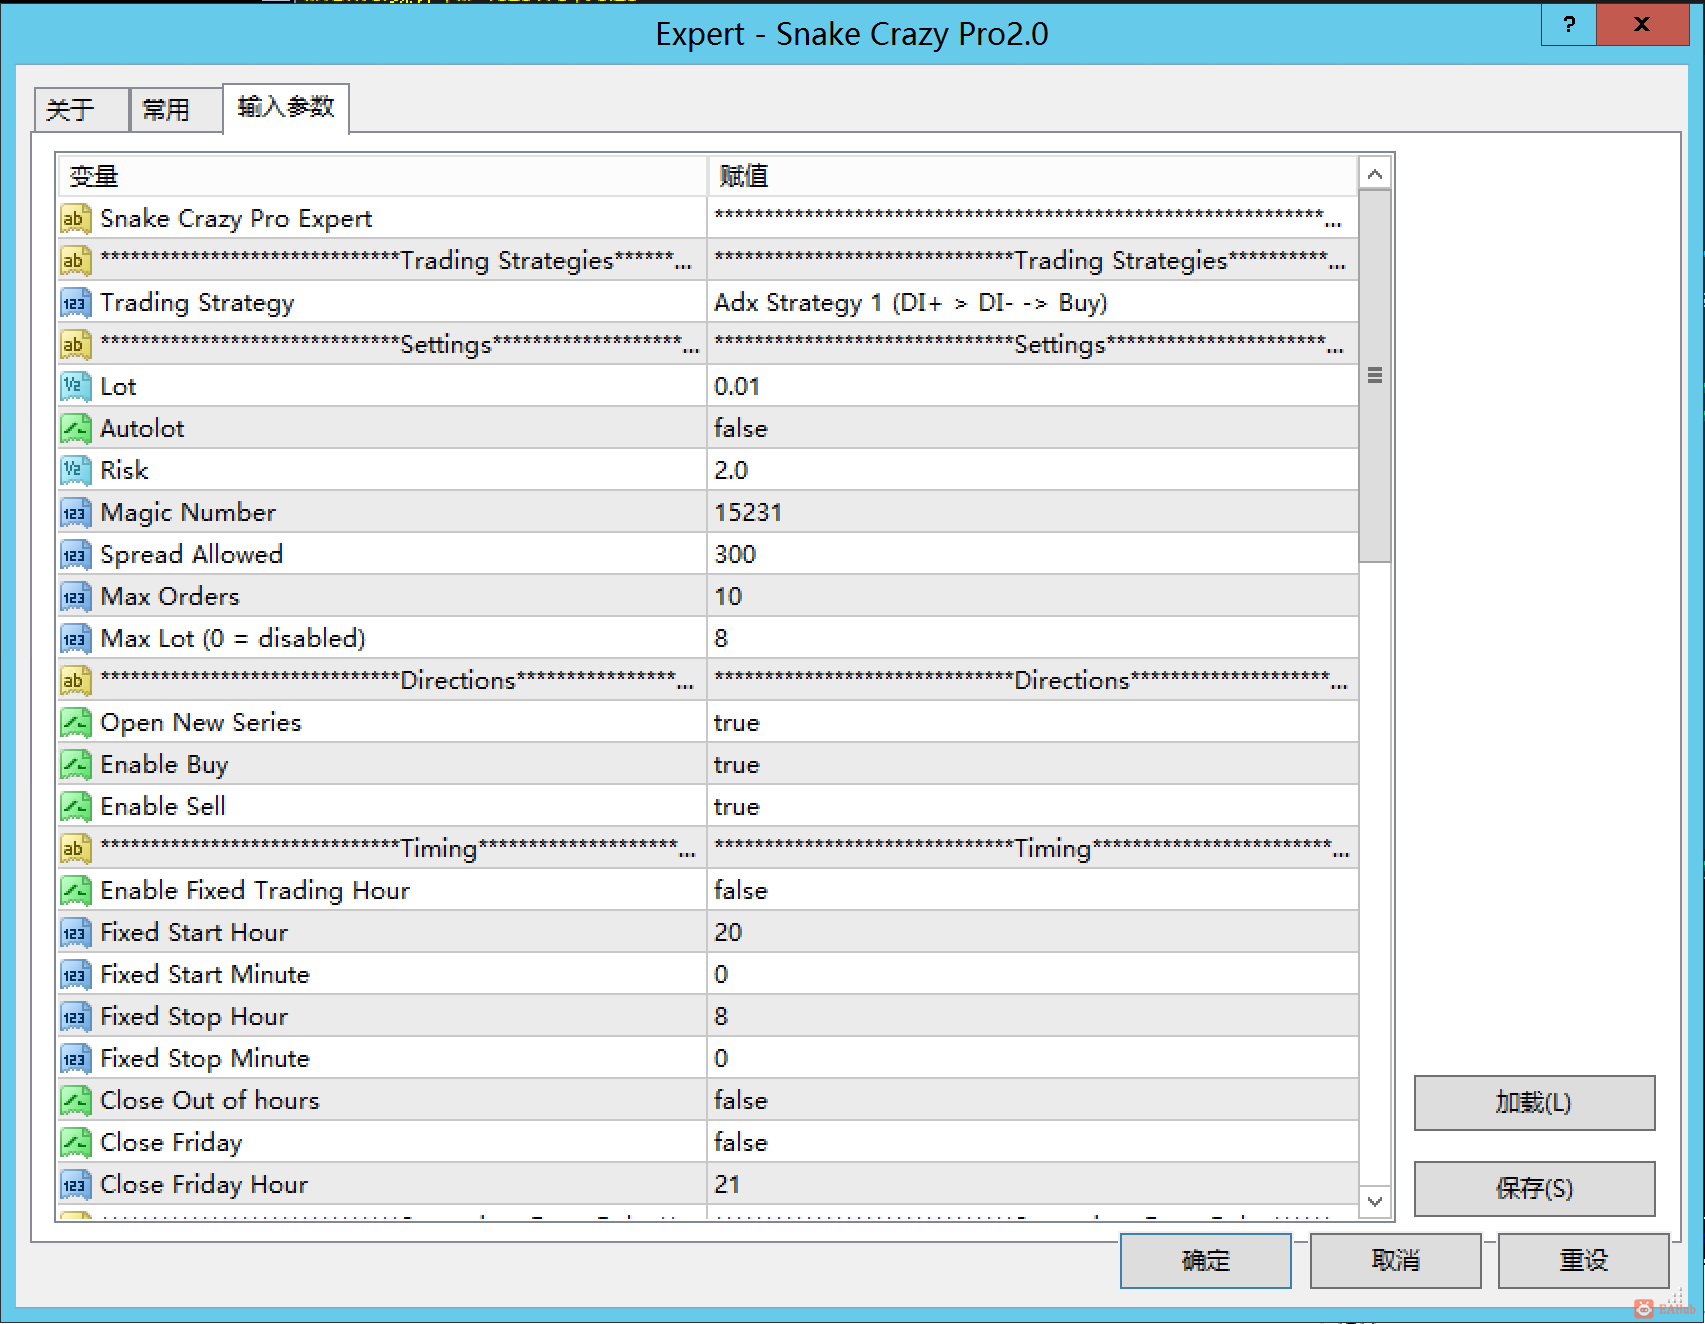Click the Trading Strategy variable name
This screenshot has height=1324, width=1705.
pyautogui.click(x=197, y=303)
